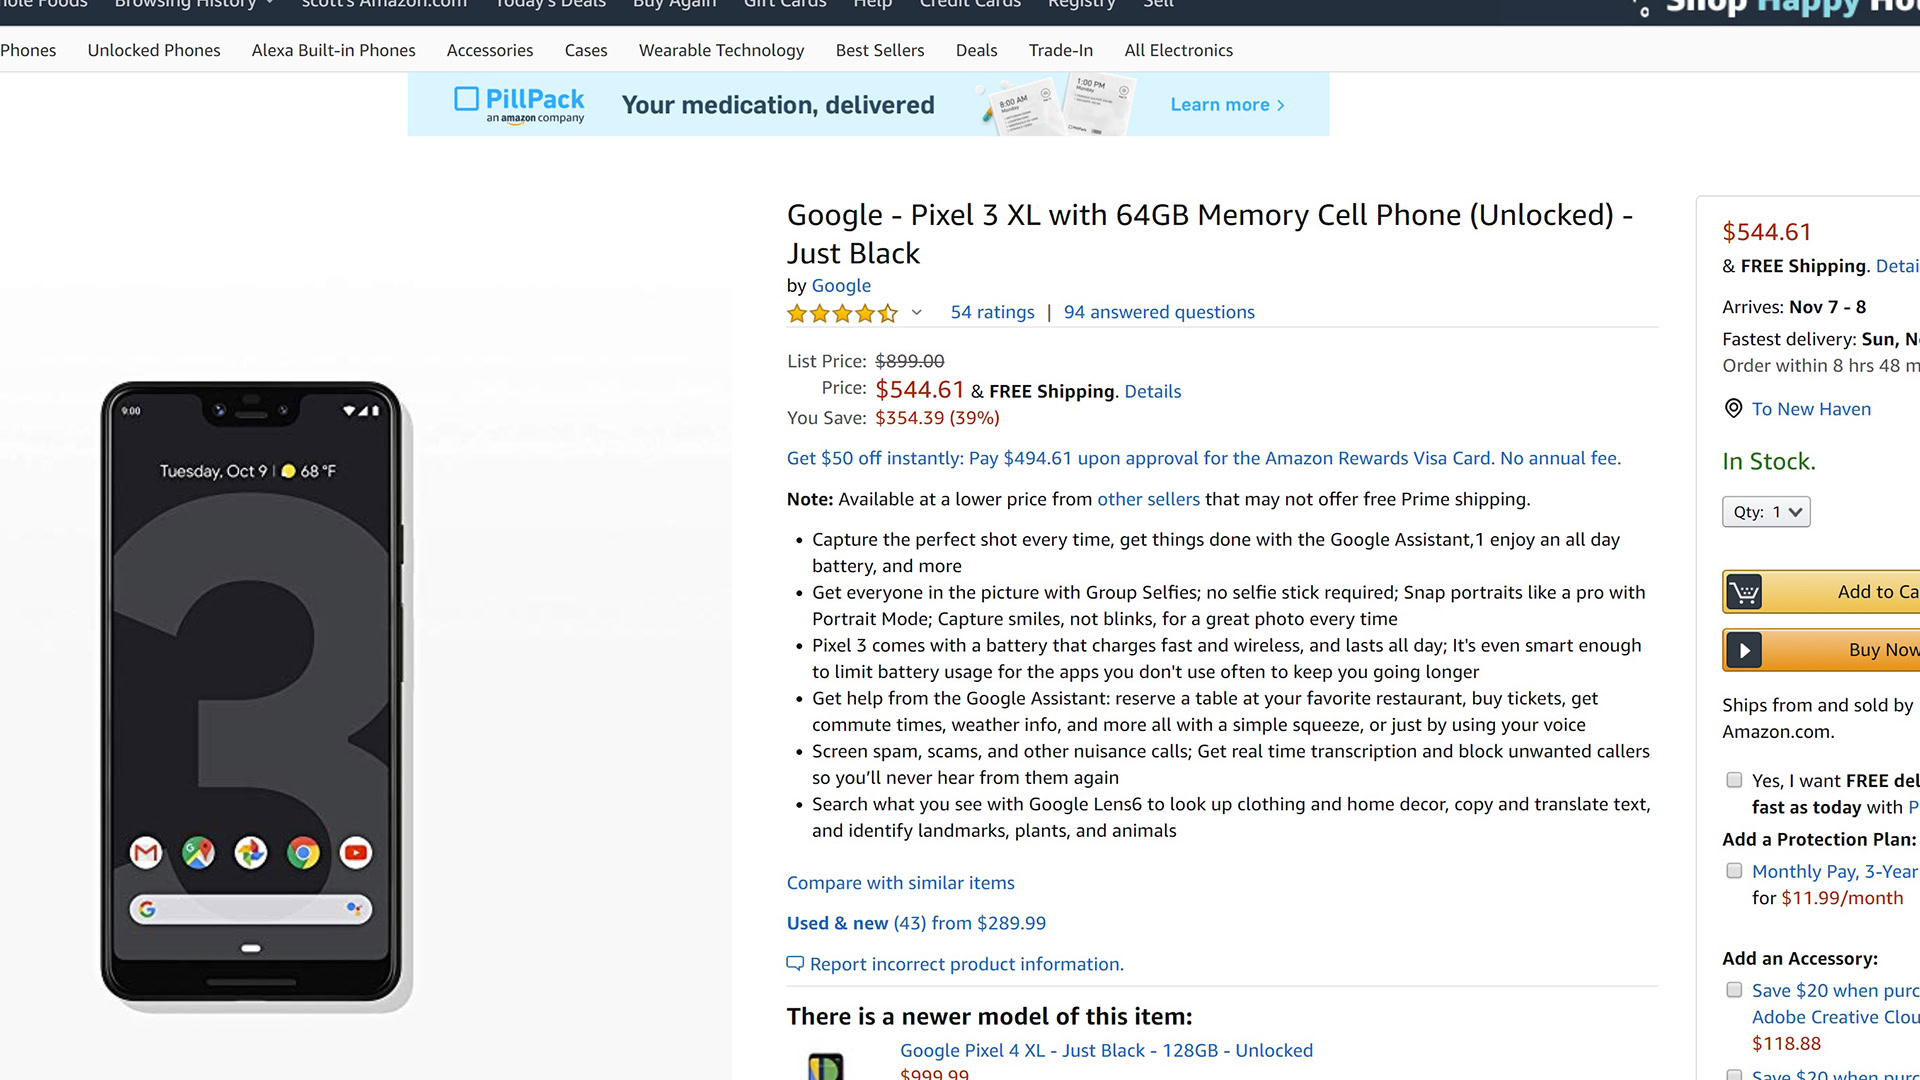
Task: Open the Unlocked Phones tab
Action: point(154,50)
